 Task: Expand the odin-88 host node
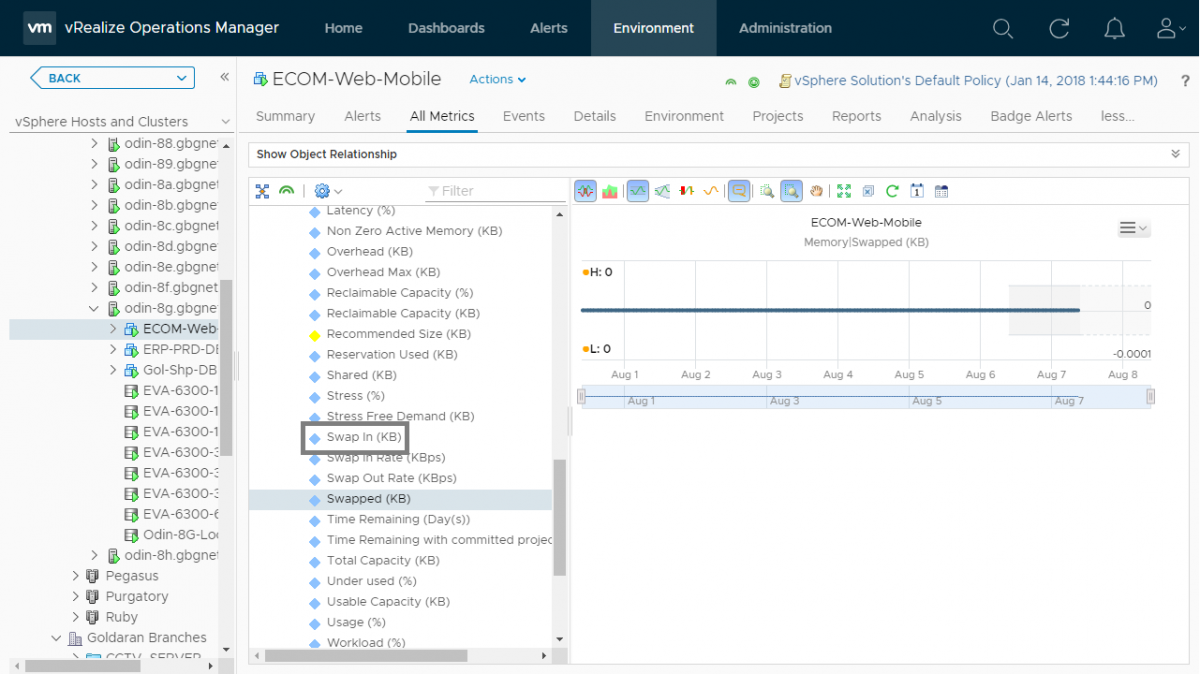click(95, 143)
